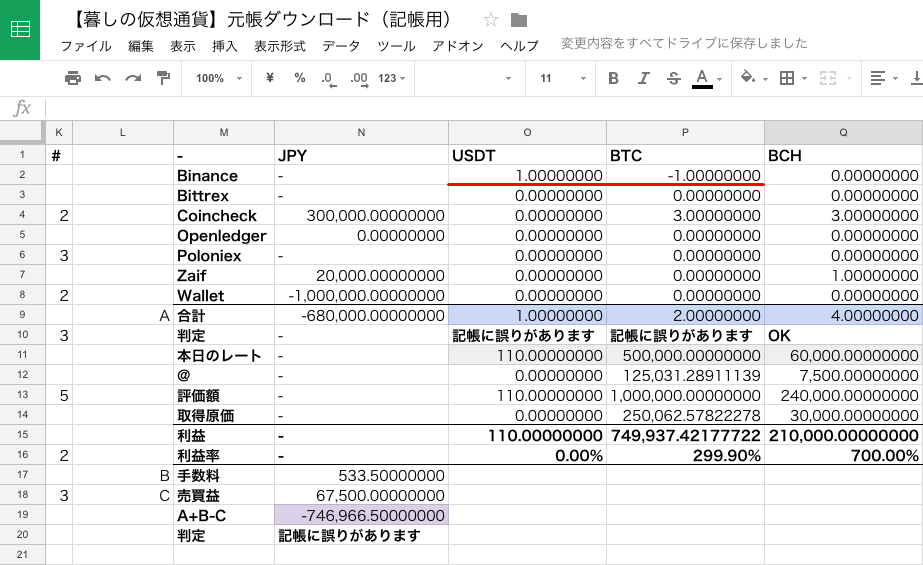Toggle italic formatting
Image resolution: width=923 pixels, height=565 pixels.
point(644,78)
